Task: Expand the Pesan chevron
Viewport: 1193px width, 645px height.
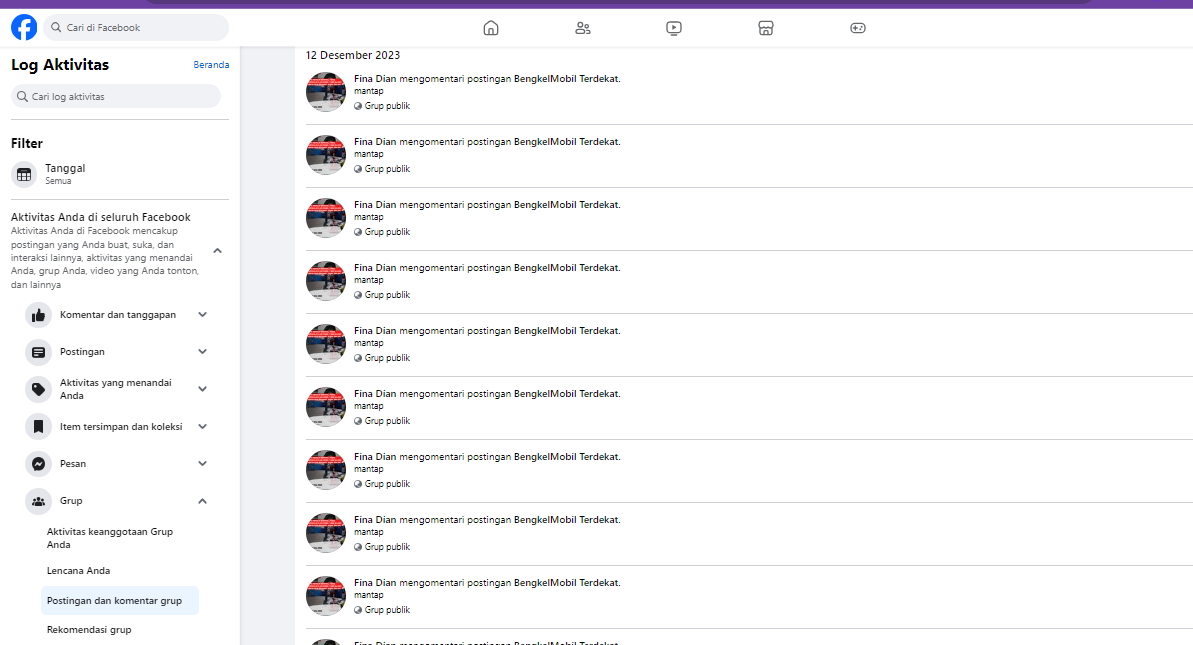Action: point(202,464)
